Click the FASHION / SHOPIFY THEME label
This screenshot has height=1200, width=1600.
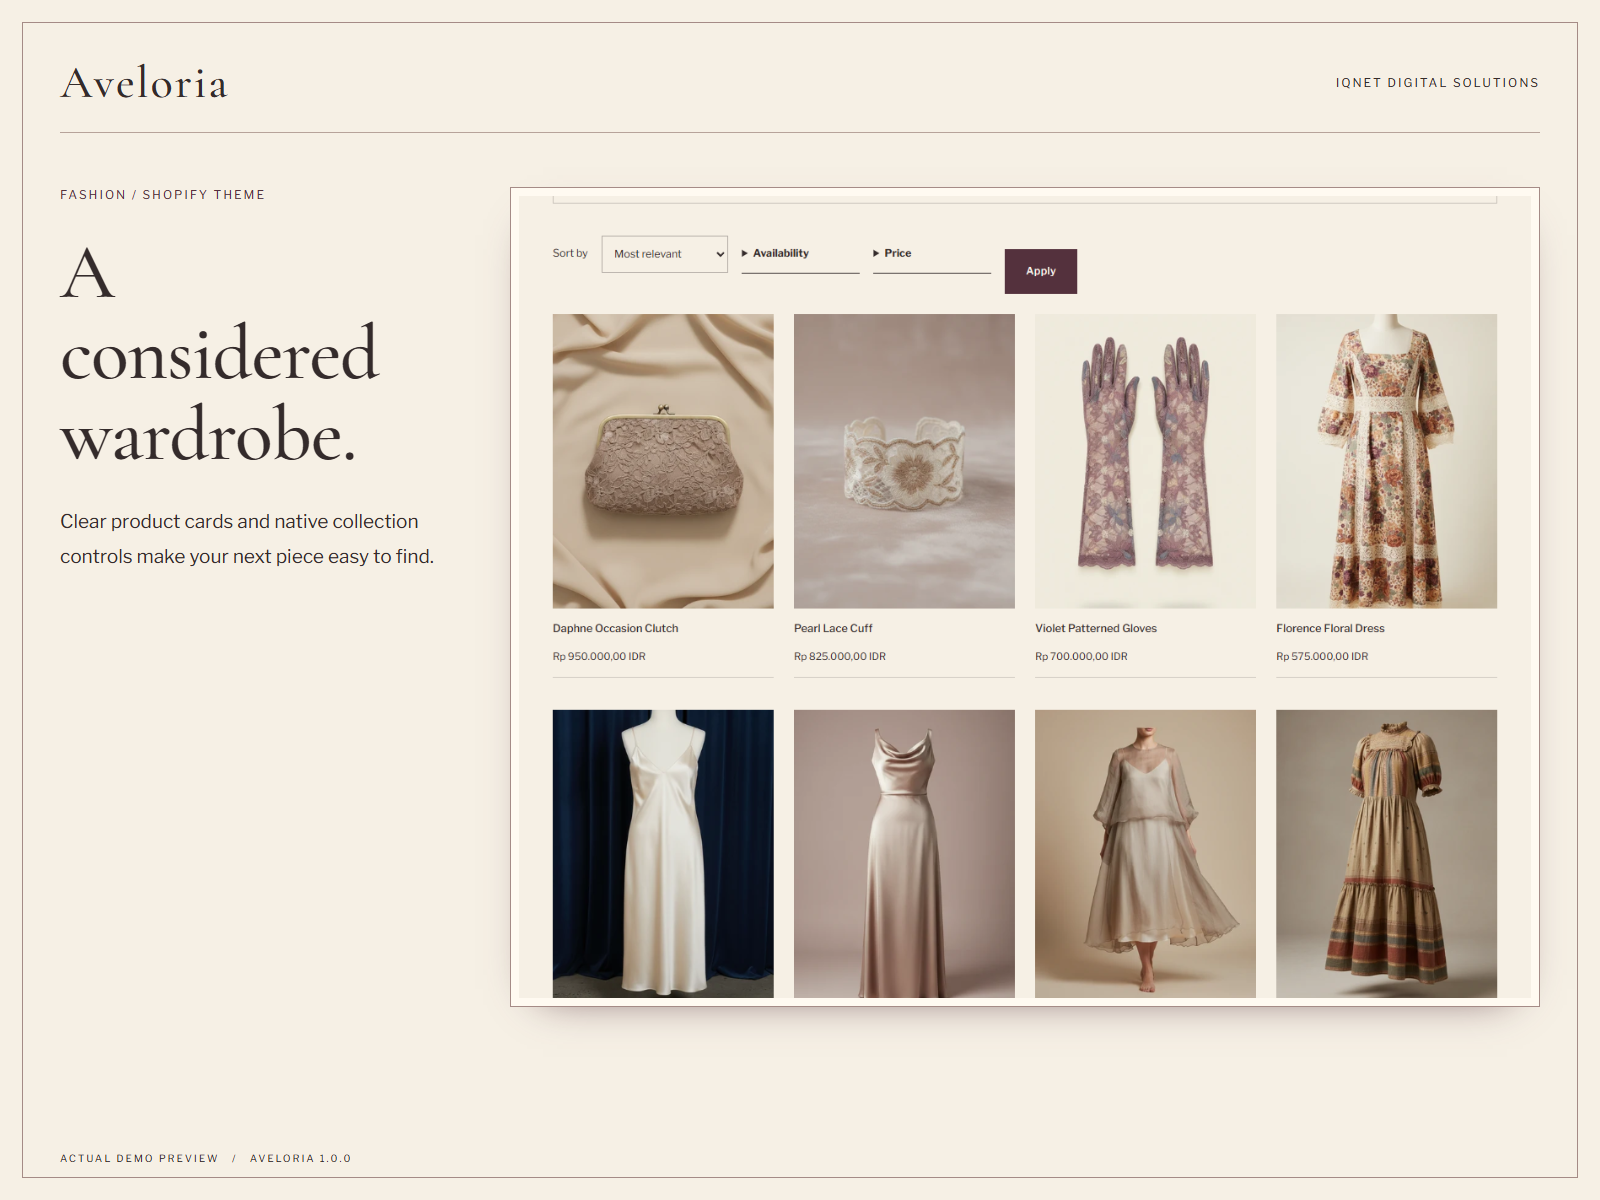point(162,195)
